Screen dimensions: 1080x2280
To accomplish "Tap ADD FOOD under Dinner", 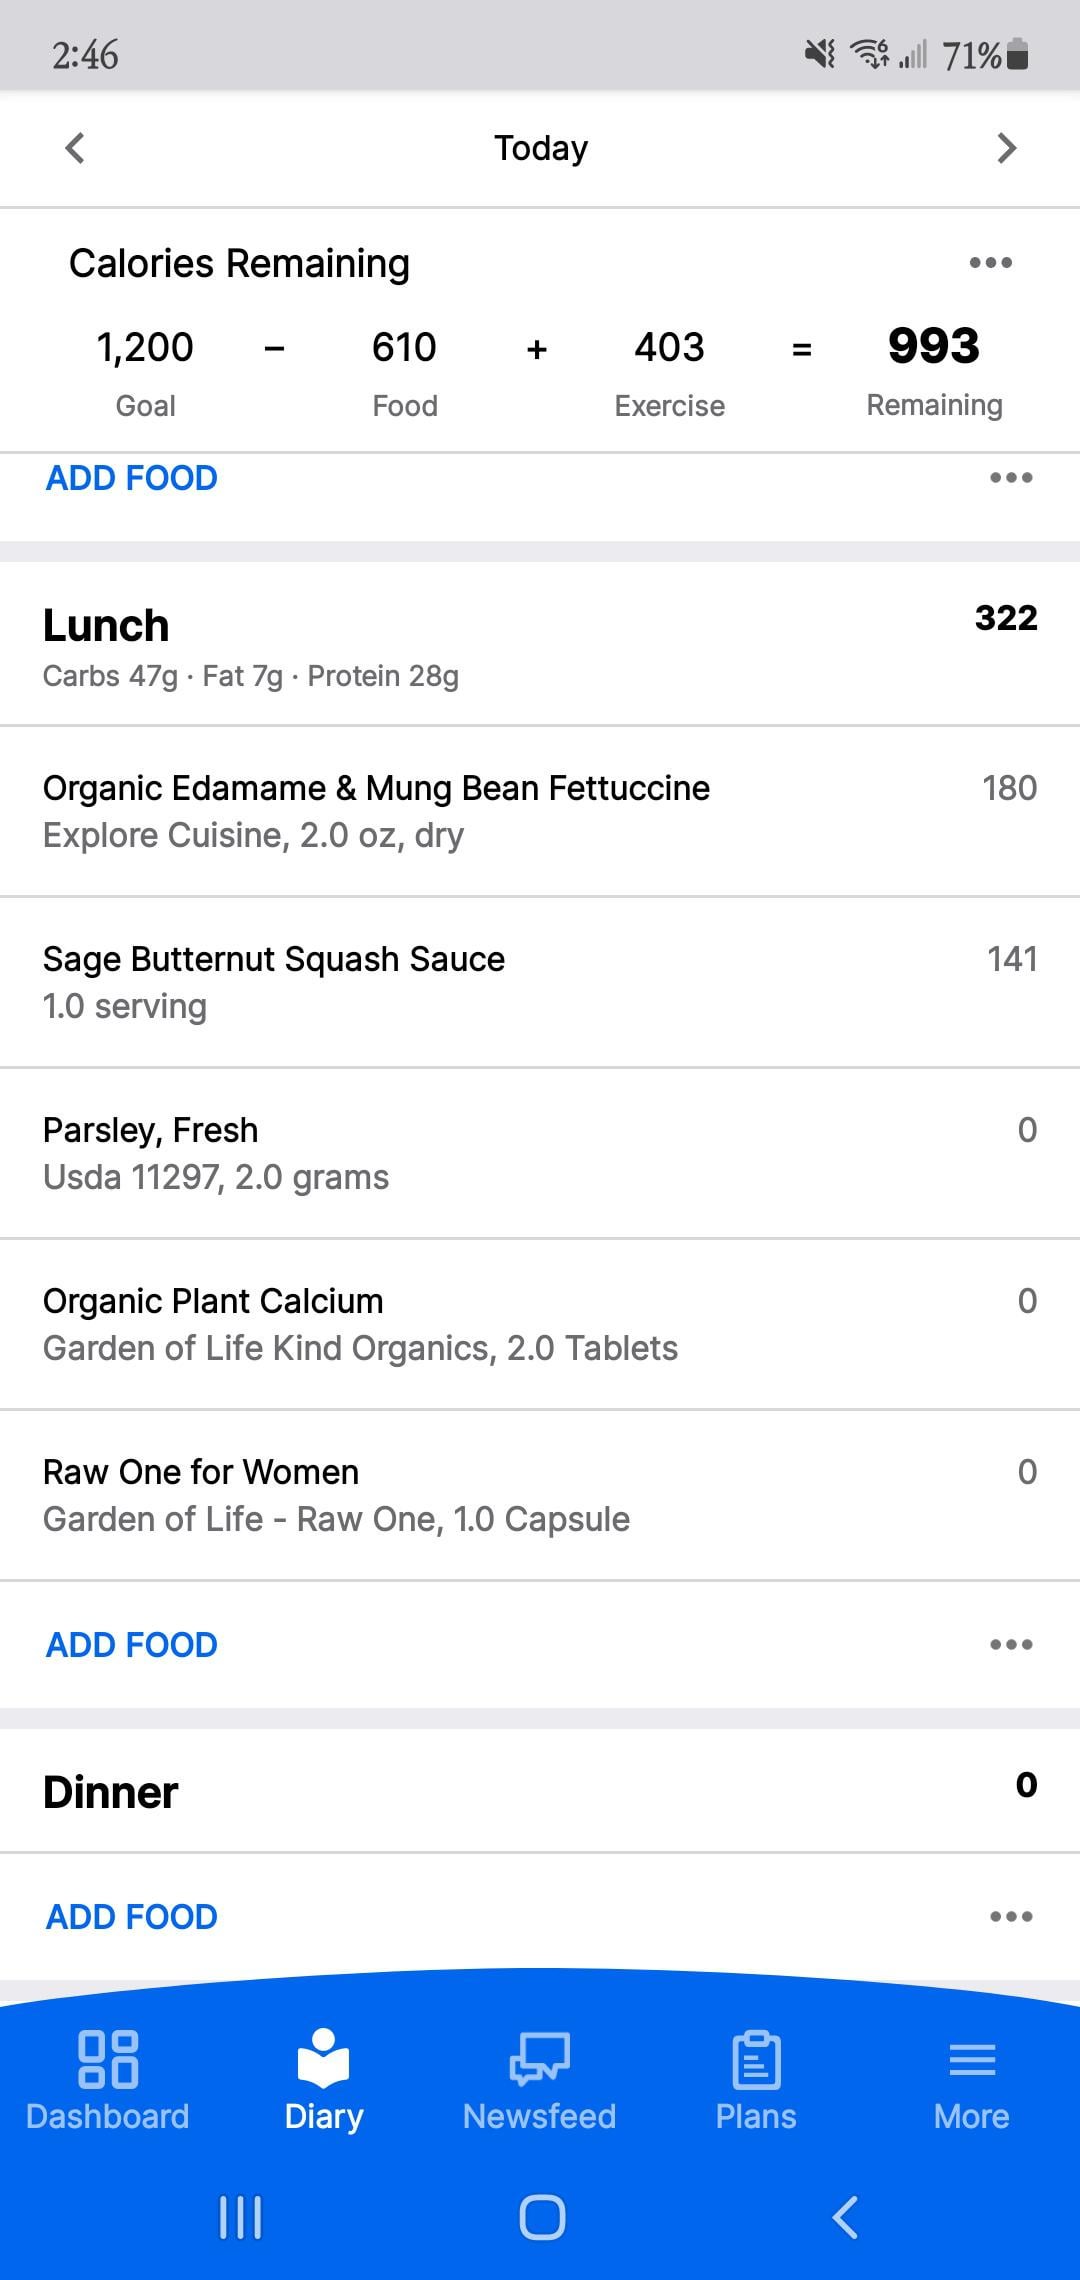I will pos(132,1917).
